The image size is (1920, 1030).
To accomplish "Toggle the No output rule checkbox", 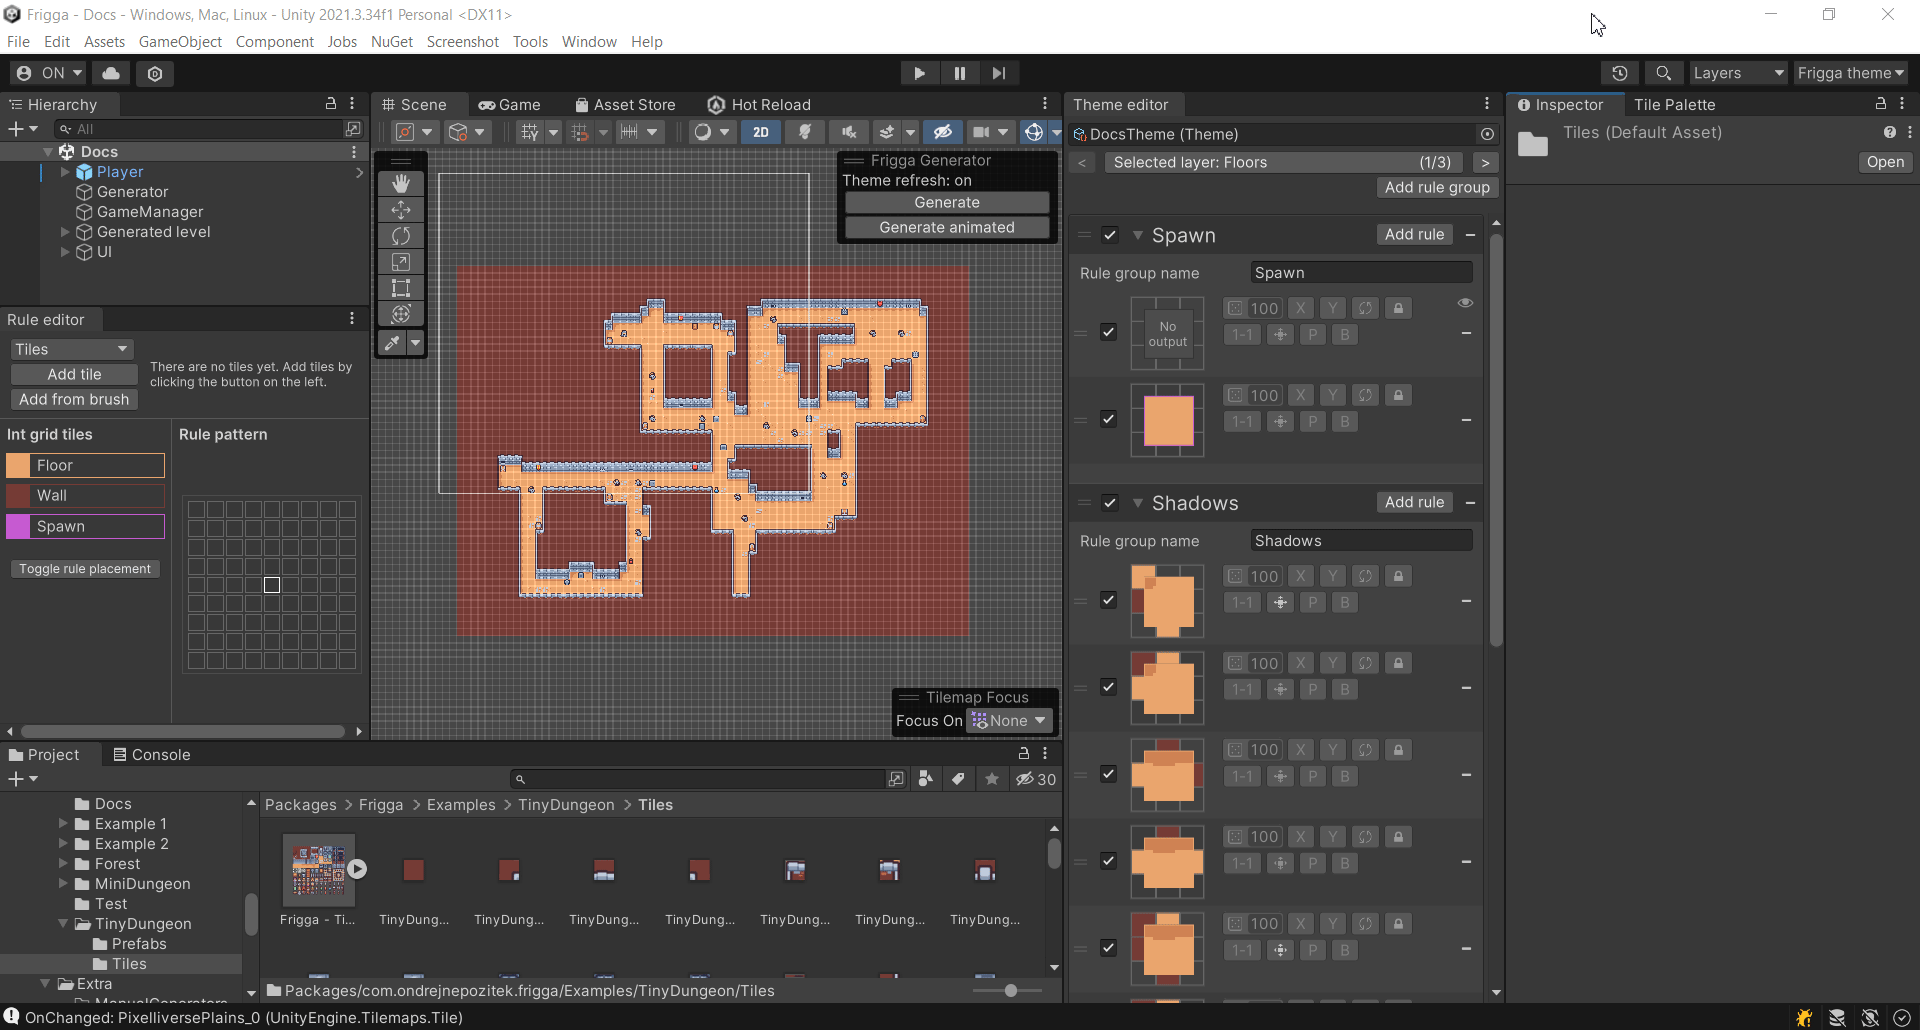I will pos(1108,332).
